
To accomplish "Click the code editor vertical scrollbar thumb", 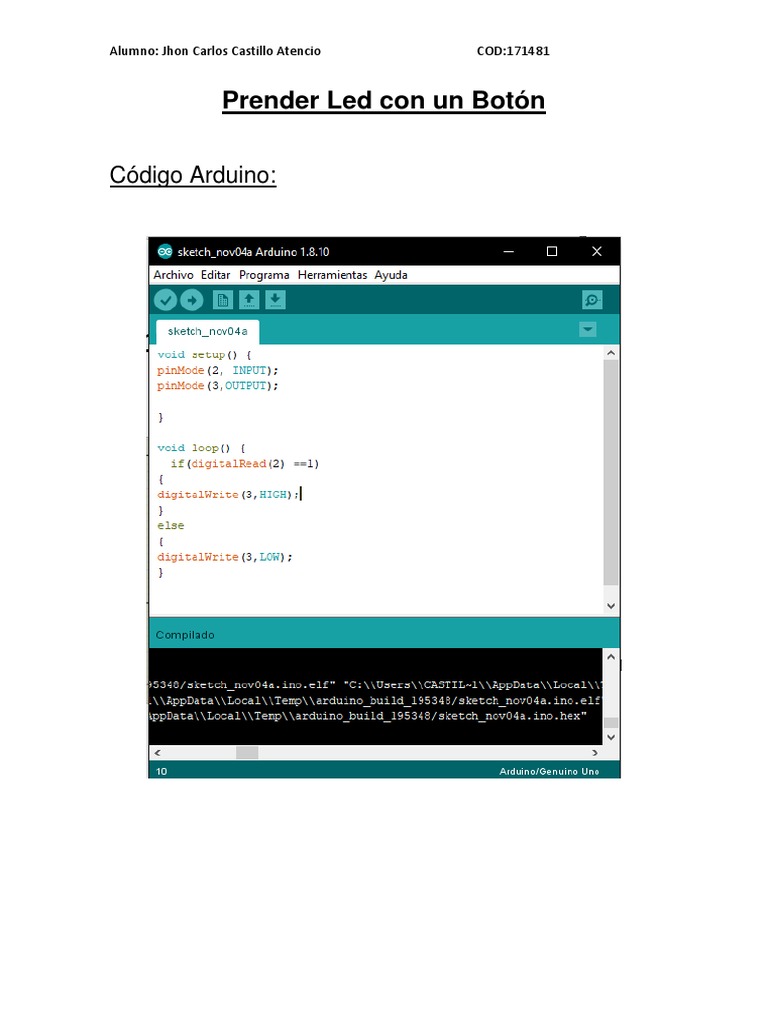I will click(611, 472).
